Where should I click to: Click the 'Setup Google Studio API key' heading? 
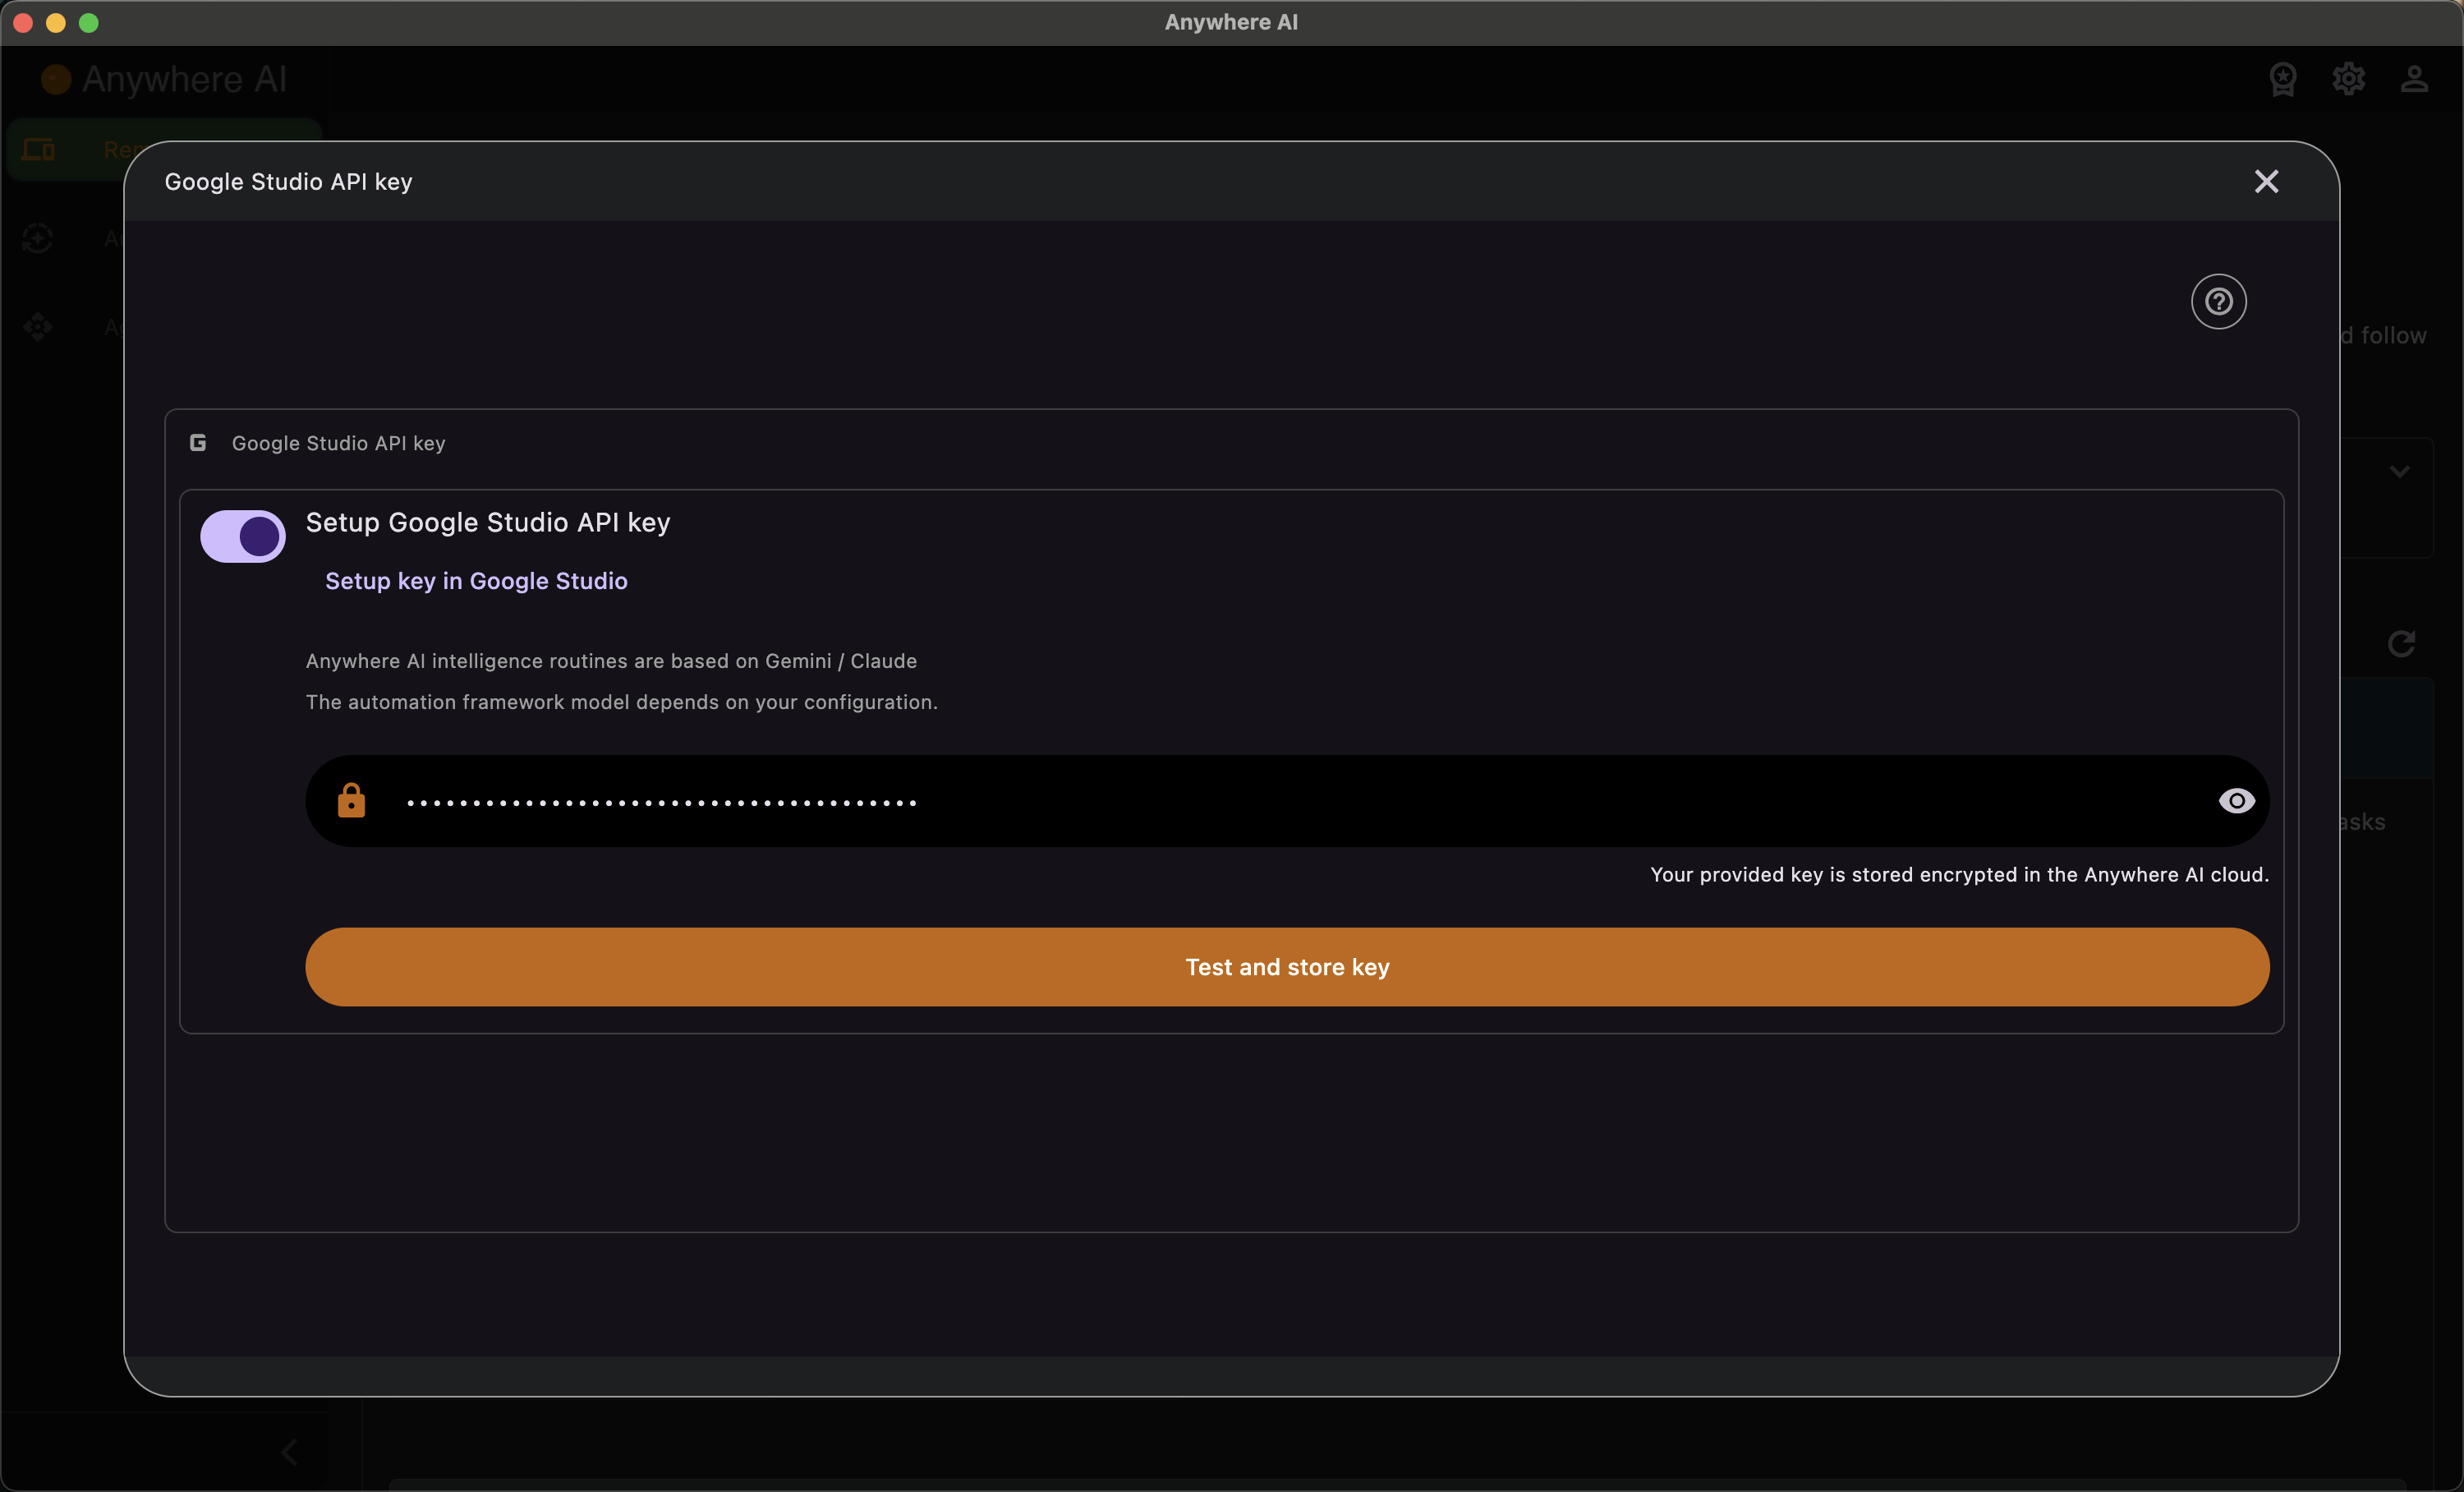[x=488, y=522]
